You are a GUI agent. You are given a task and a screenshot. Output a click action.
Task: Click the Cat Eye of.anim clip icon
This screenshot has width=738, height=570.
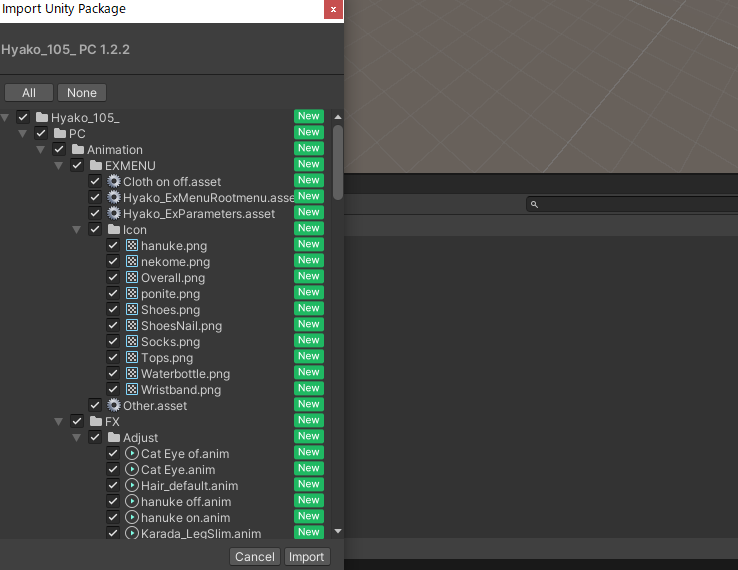tap(132, 453)
